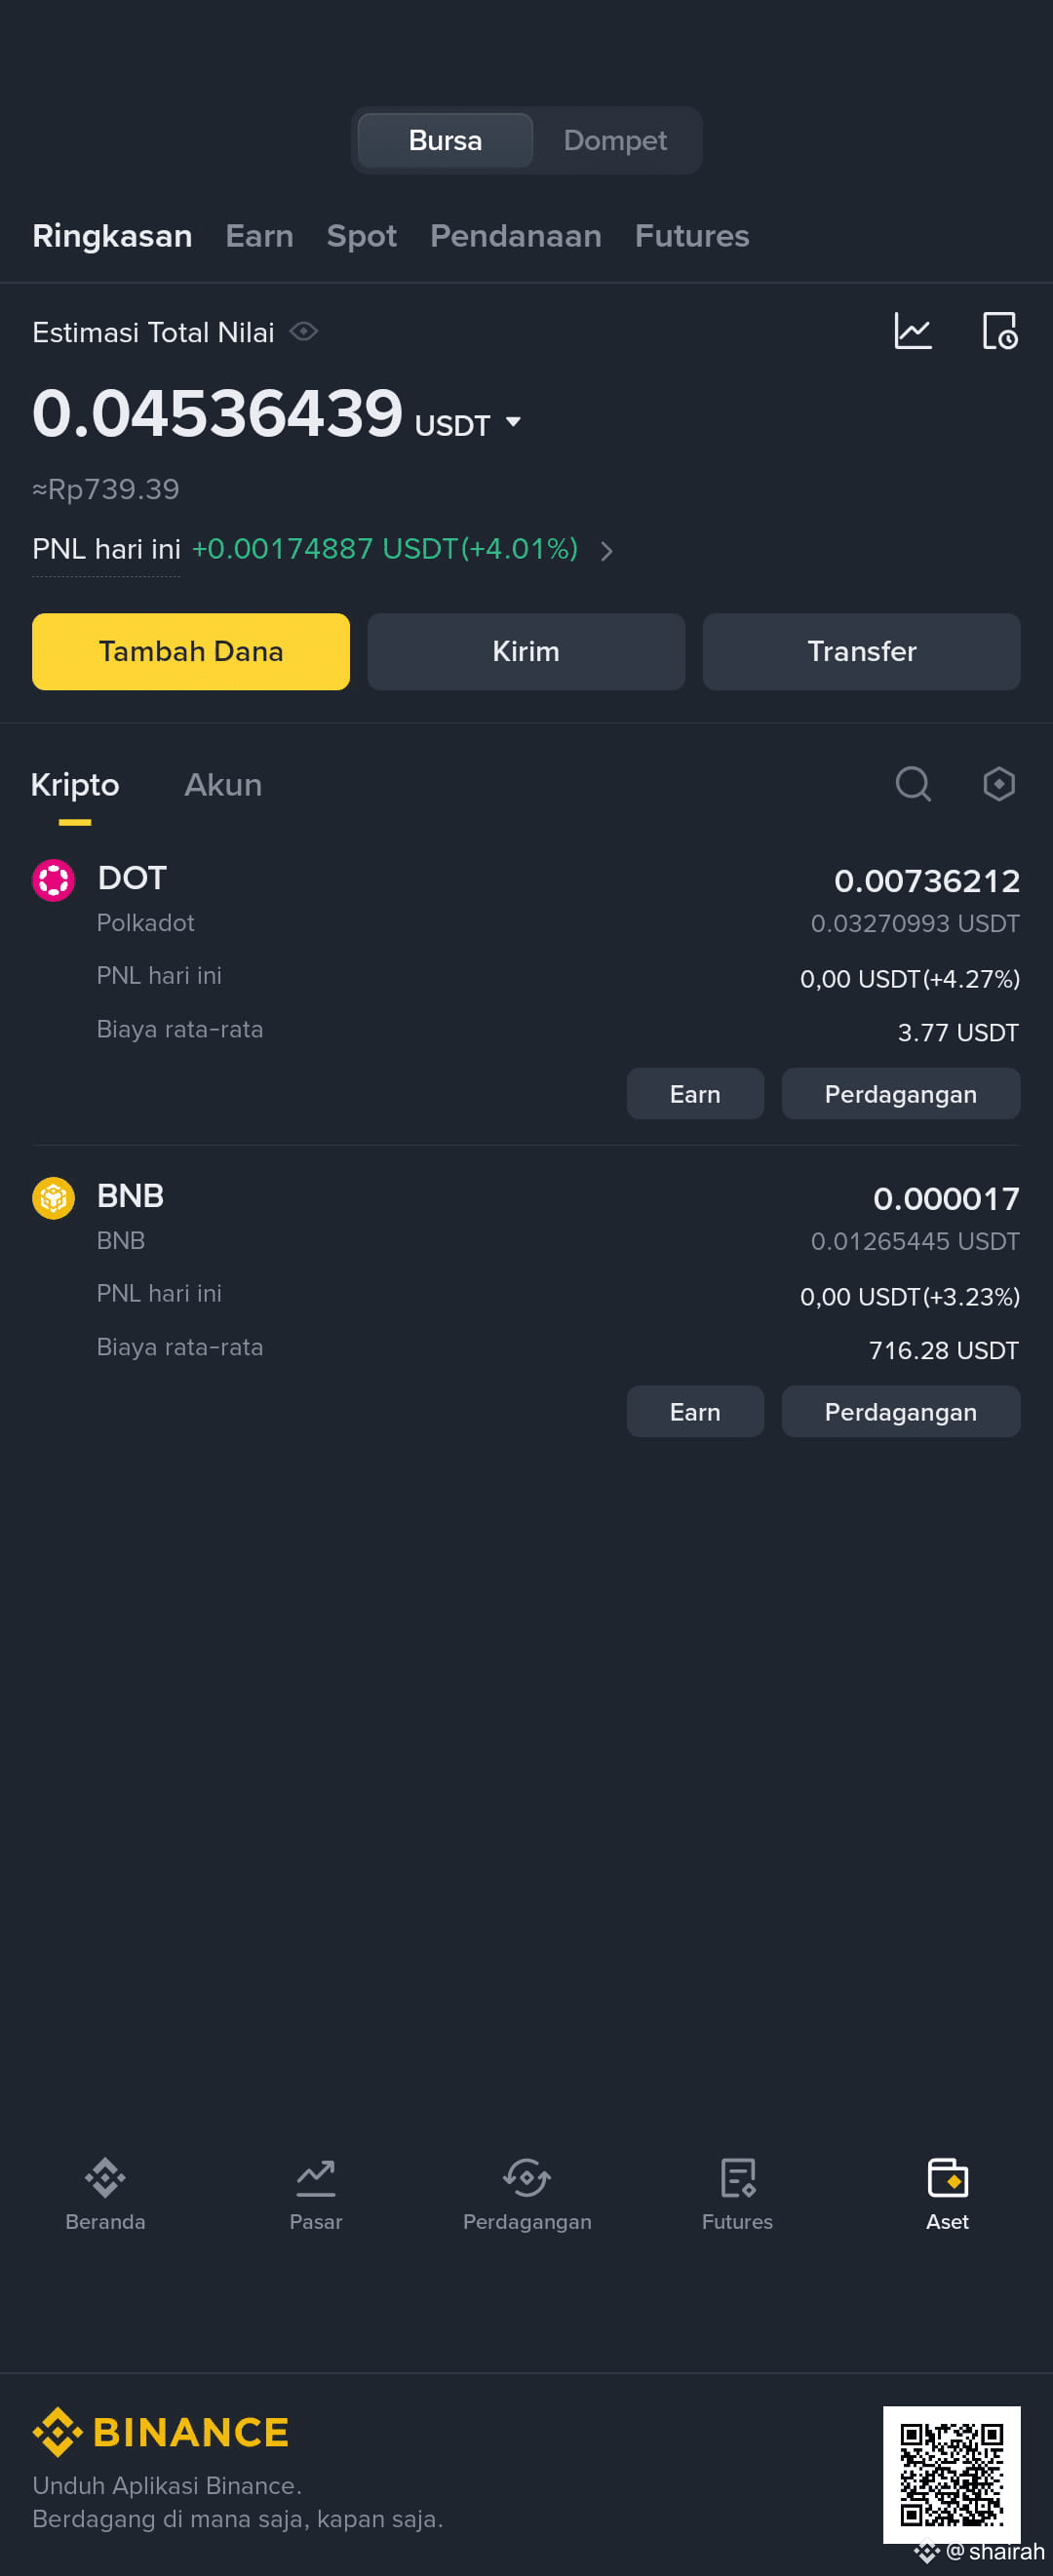Select the Bursa toggle option
This screenshot has width=1053, height=2576.
pos(445,140)
